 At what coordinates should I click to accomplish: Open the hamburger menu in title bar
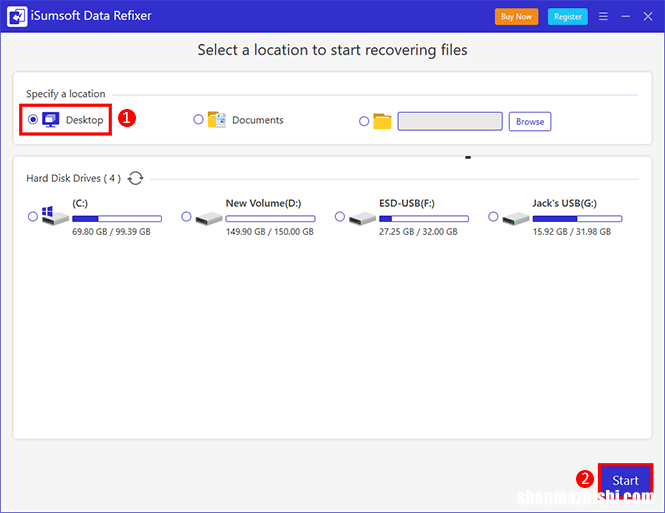pos(603,16)
